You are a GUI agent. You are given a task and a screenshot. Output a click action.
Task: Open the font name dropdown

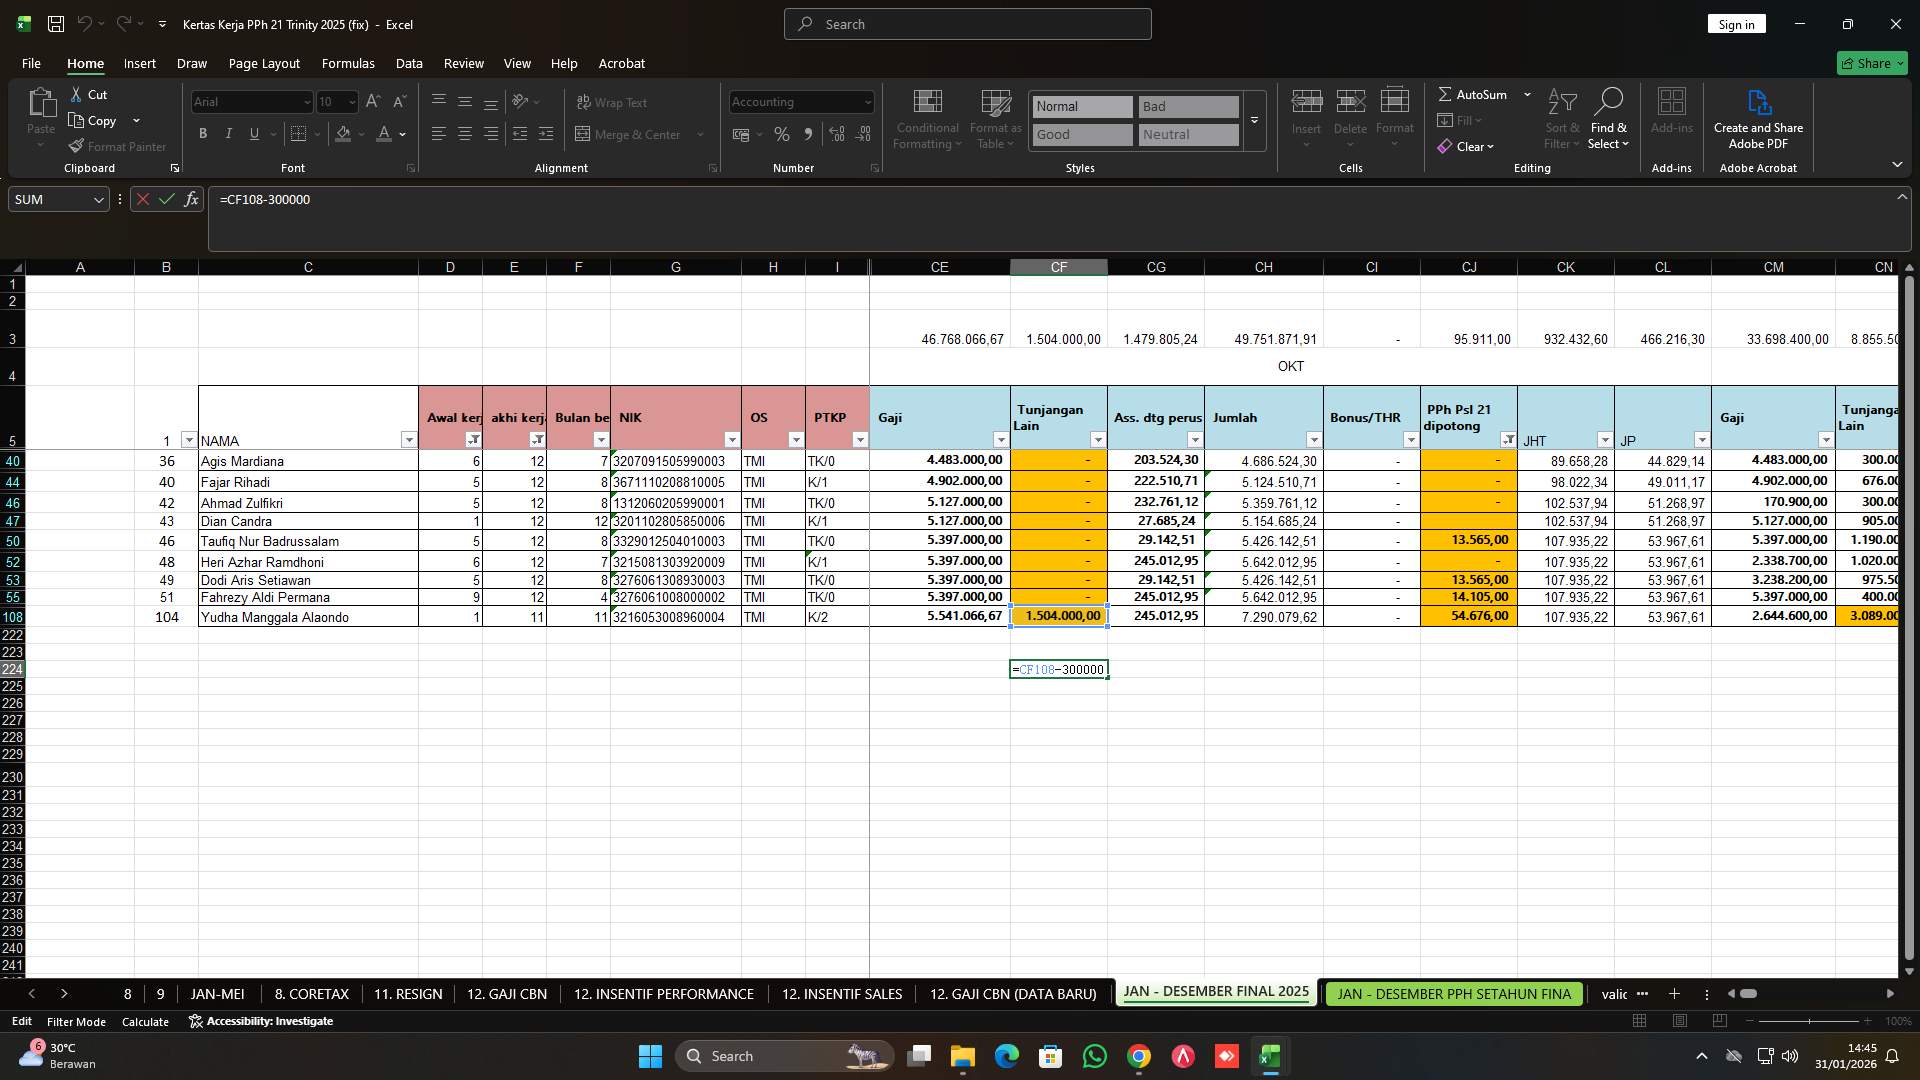pyautogui.click(x=306, y=101)
